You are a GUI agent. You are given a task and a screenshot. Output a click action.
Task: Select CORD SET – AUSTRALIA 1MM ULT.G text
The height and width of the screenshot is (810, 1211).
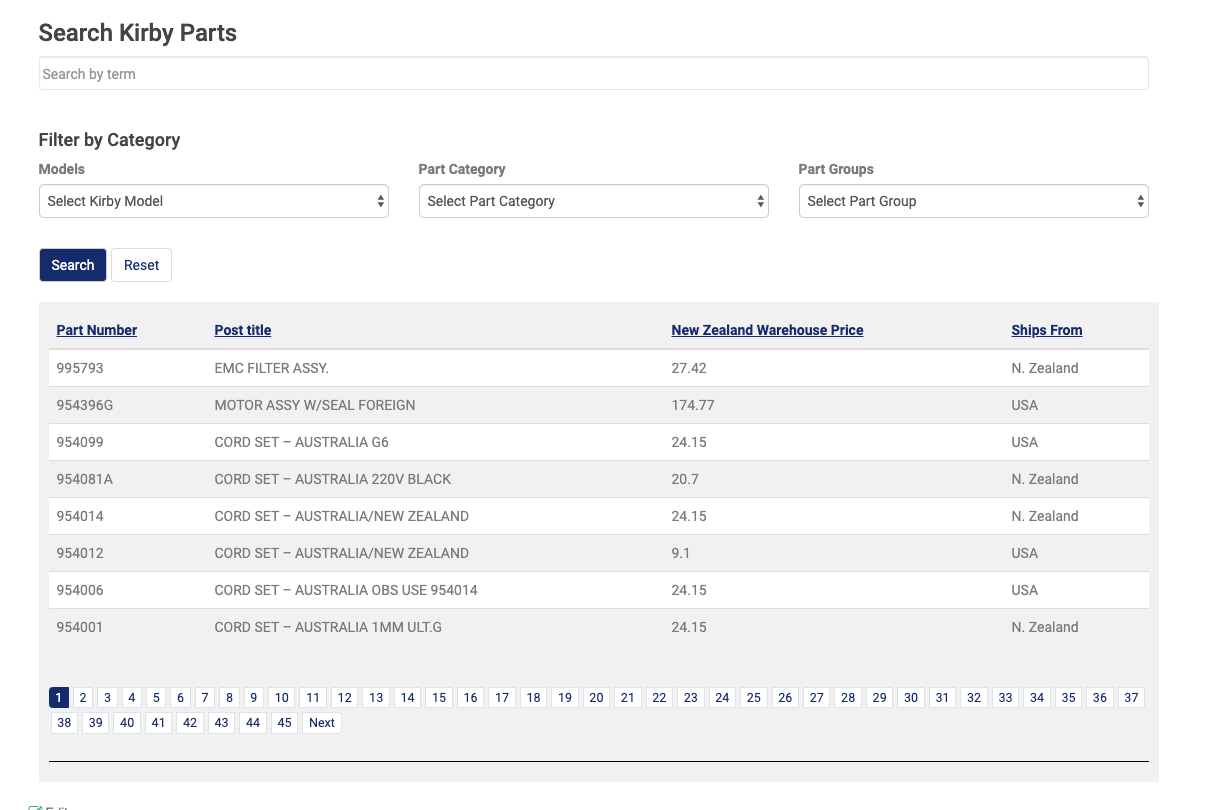(x=328, y=627)
